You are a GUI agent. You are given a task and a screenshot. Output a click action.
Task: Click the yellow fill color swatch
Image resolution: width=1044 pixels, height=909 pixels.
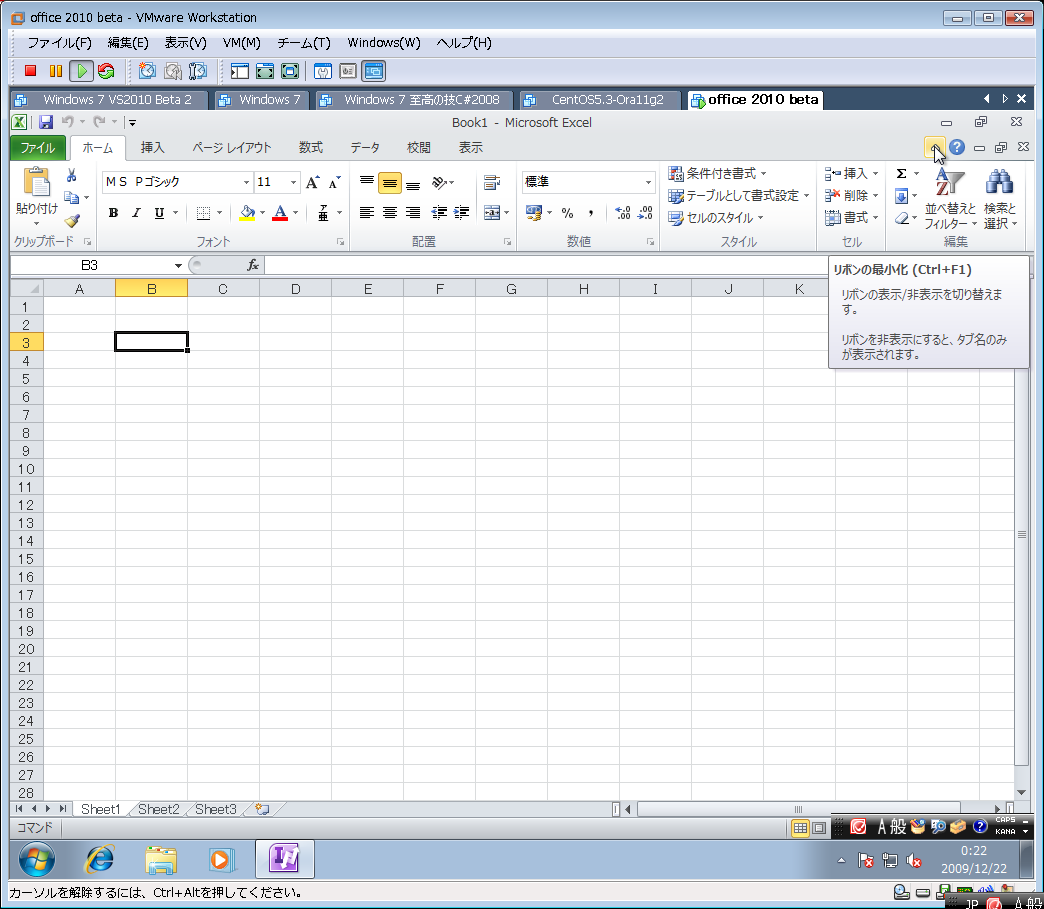247,213
